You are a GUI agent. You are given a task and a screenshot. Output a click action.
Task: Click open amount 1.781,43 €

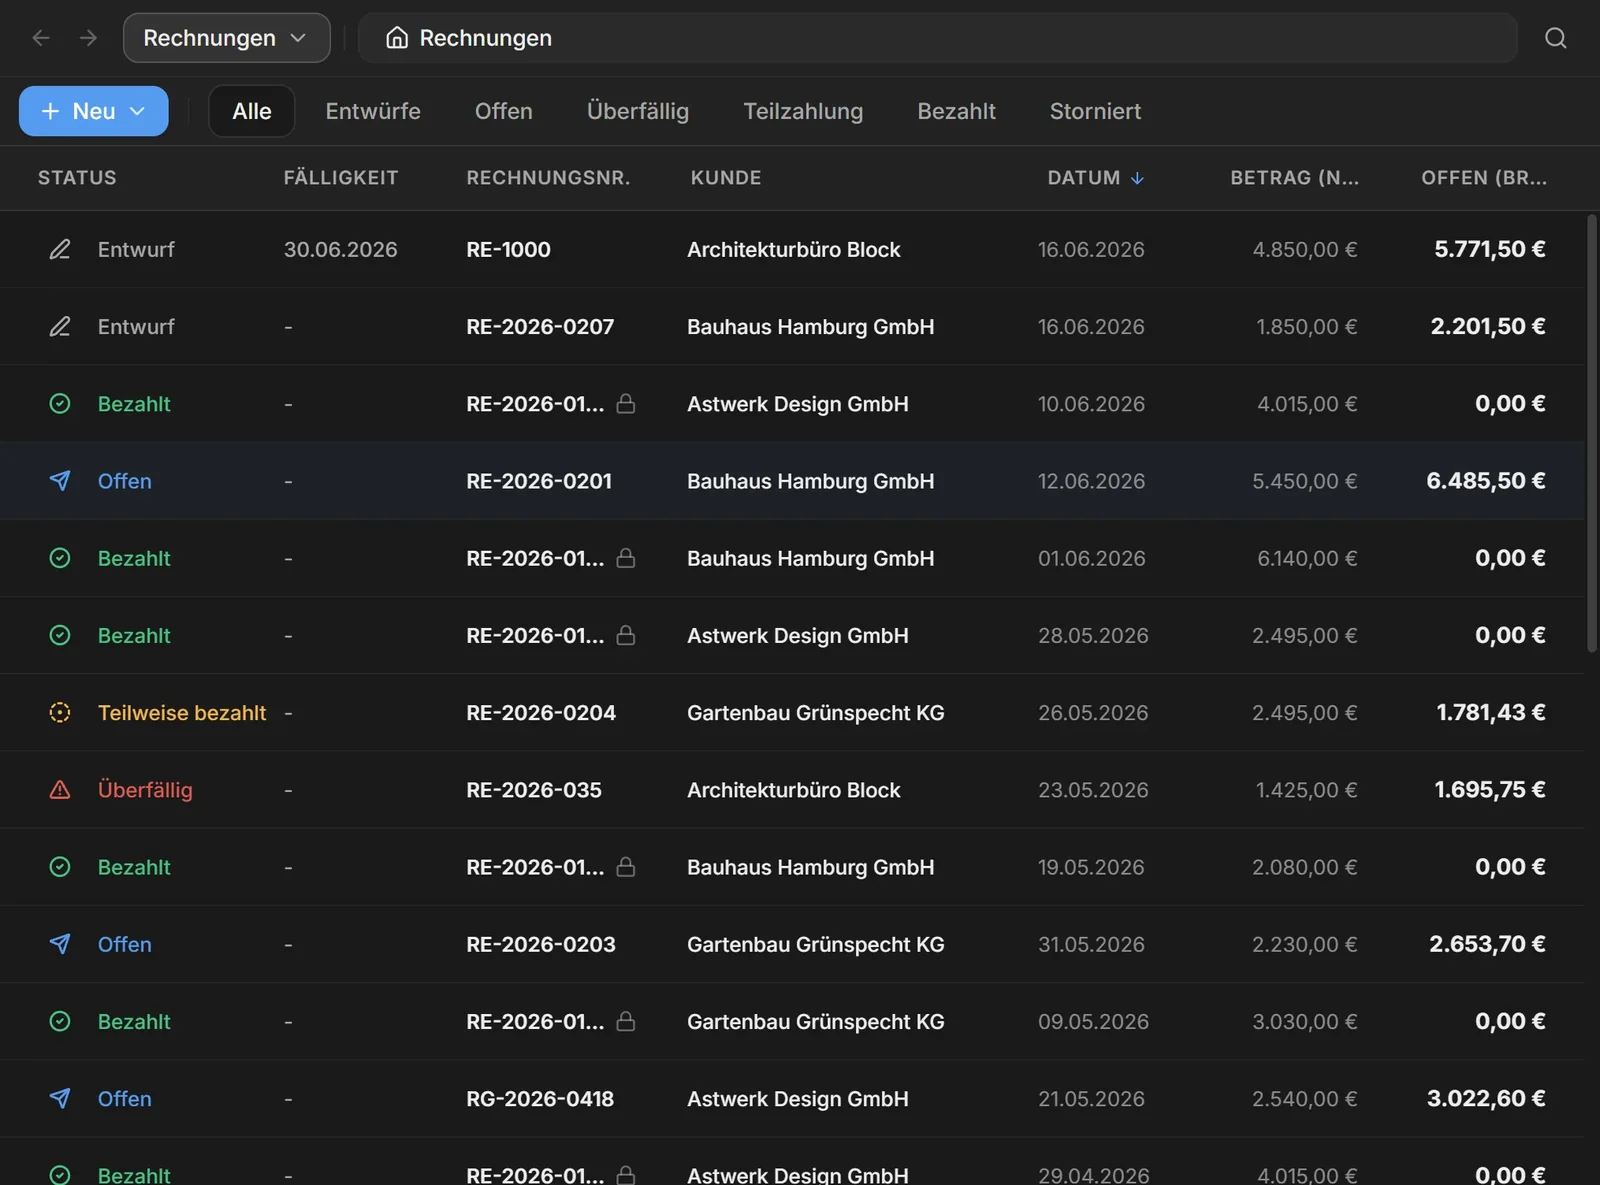[x=1491, y=712]
